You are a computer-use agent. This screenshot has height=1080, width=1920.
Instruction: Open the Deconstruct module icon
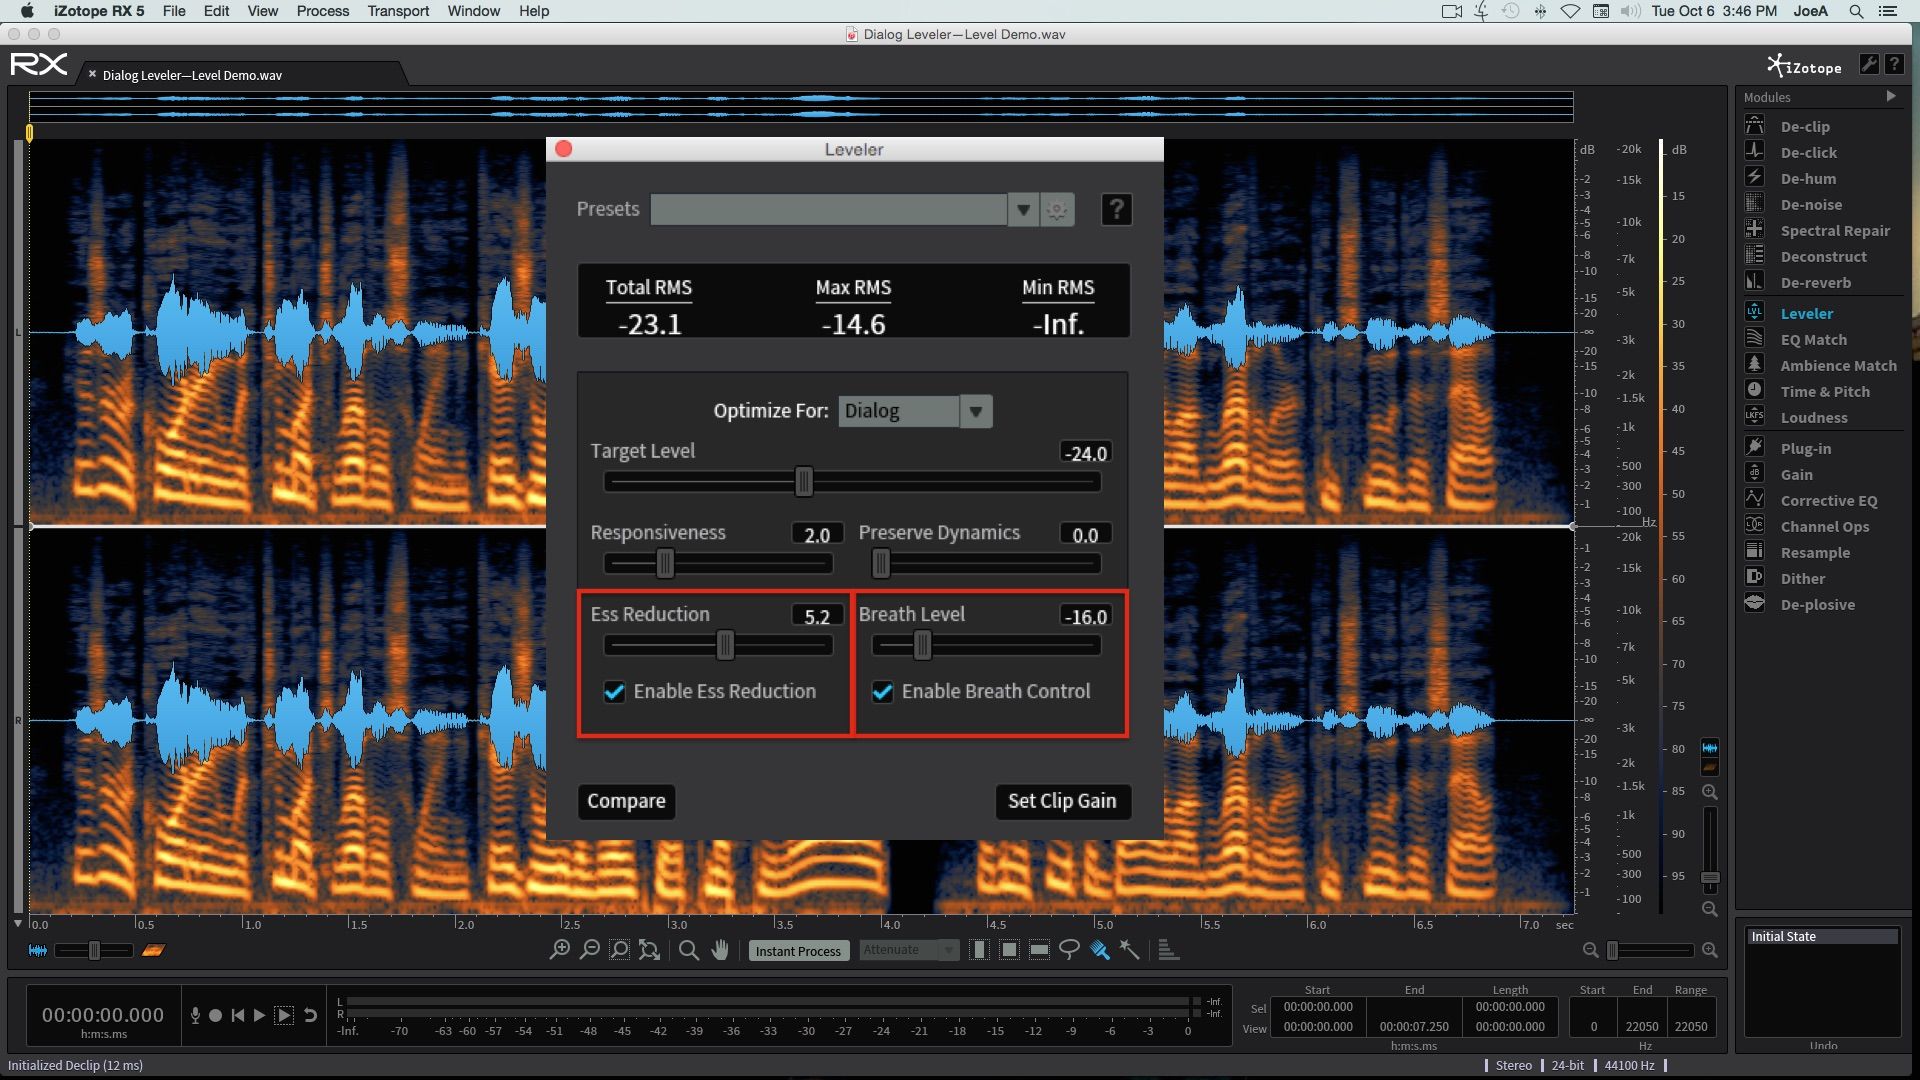point(1754,255)
